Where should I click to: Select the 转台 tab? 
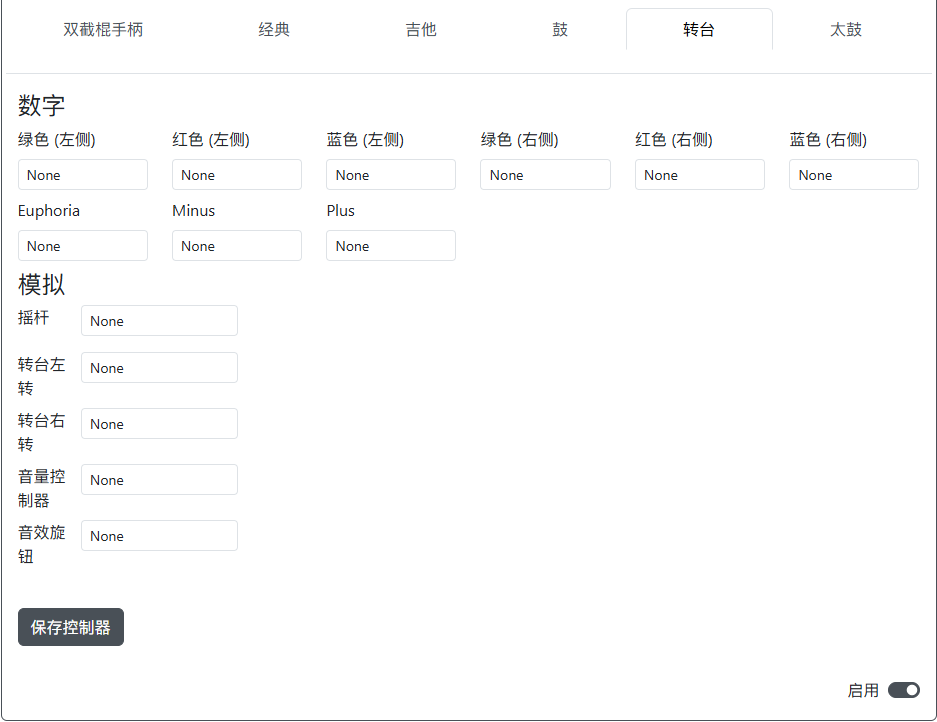click(699, 29)
